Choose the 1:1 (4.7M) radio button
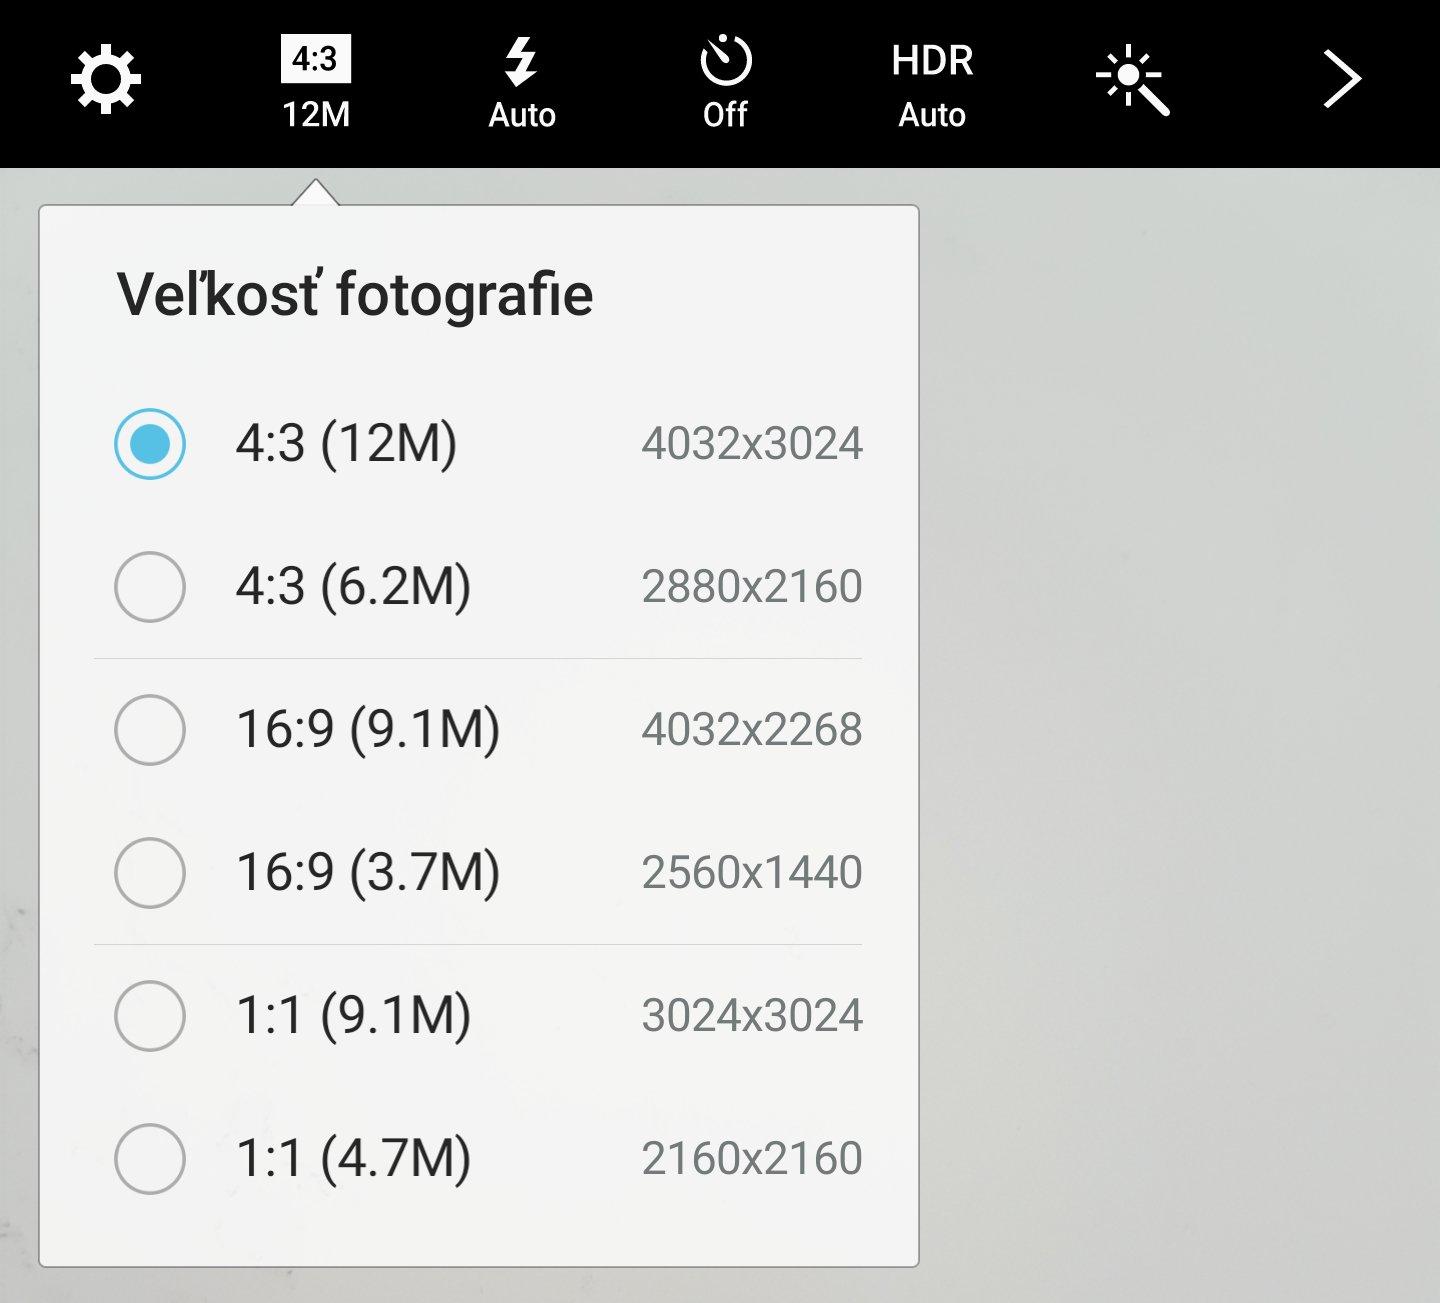 point(150,1158)
